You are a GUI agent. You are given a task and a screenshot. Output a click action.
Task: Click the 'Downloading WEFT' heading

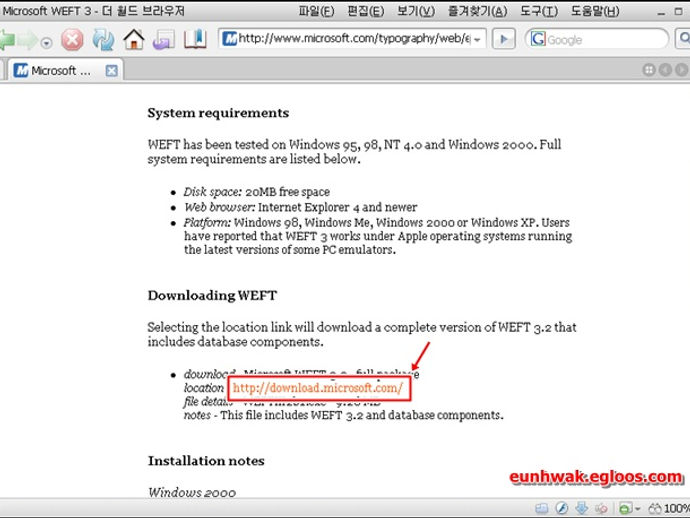(x=212, y=295)
